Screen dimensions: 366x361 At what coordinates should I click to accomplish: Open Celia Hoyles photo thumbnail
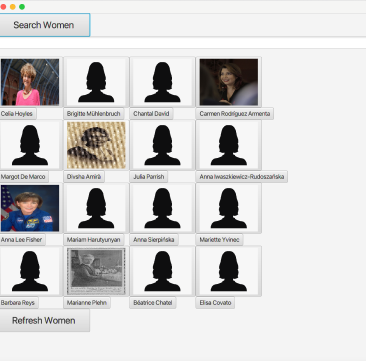pyautogui.click(x=30, y=82)
